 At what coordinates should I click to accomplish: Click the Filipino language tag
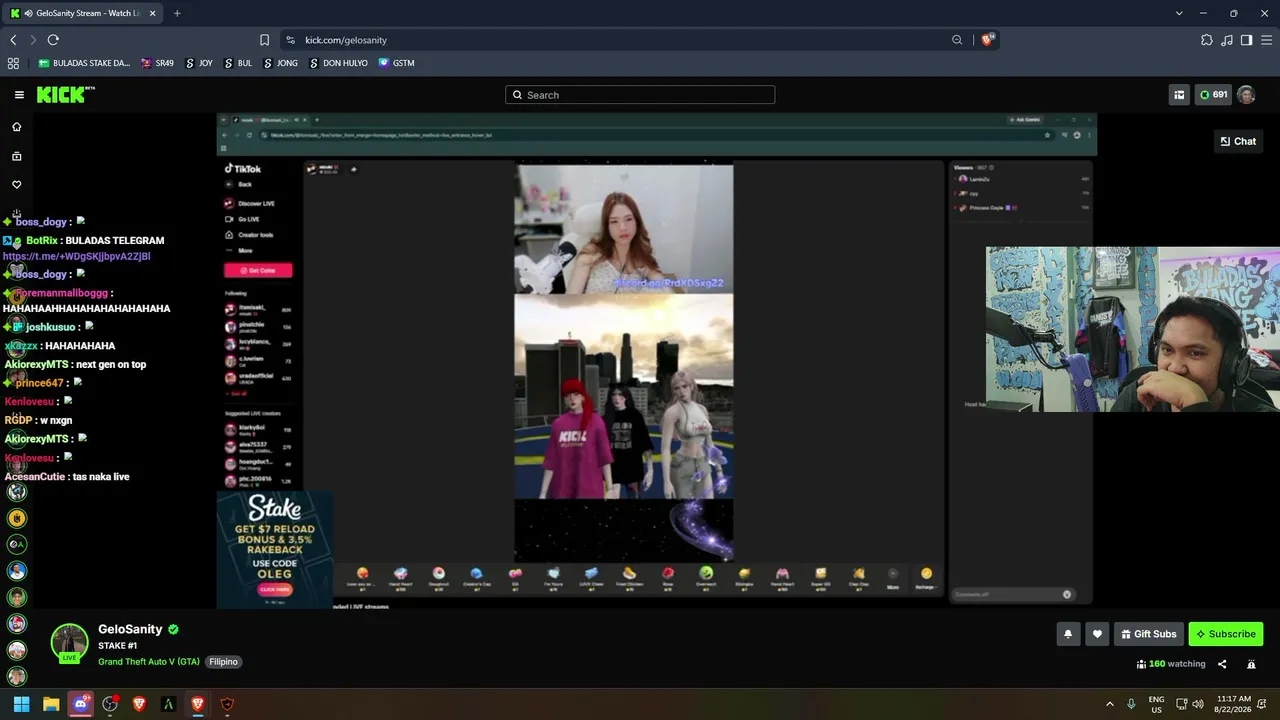coord(223,662)
